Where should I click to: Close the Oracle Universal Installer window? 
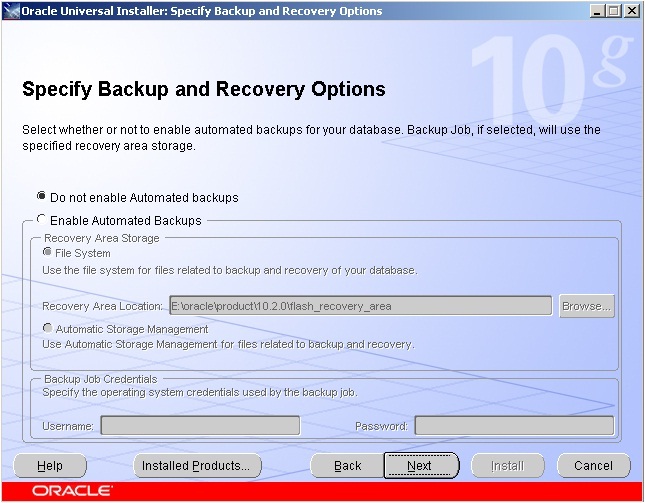pyautogui.click(x=632, y=11)
